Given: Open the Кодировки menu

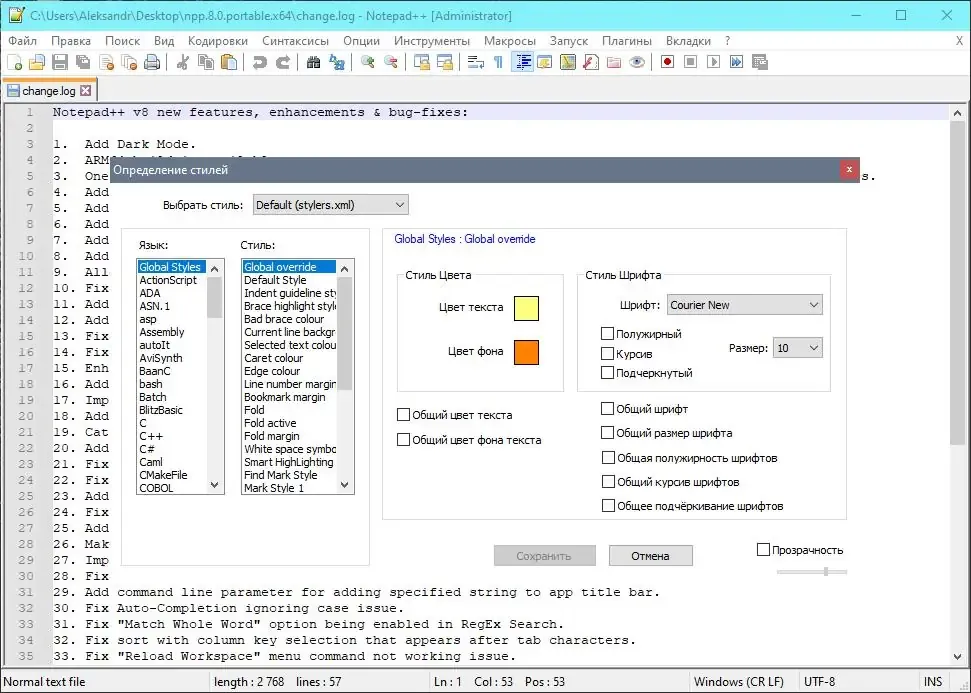Looking at the screenshot, I should (218, 41).
